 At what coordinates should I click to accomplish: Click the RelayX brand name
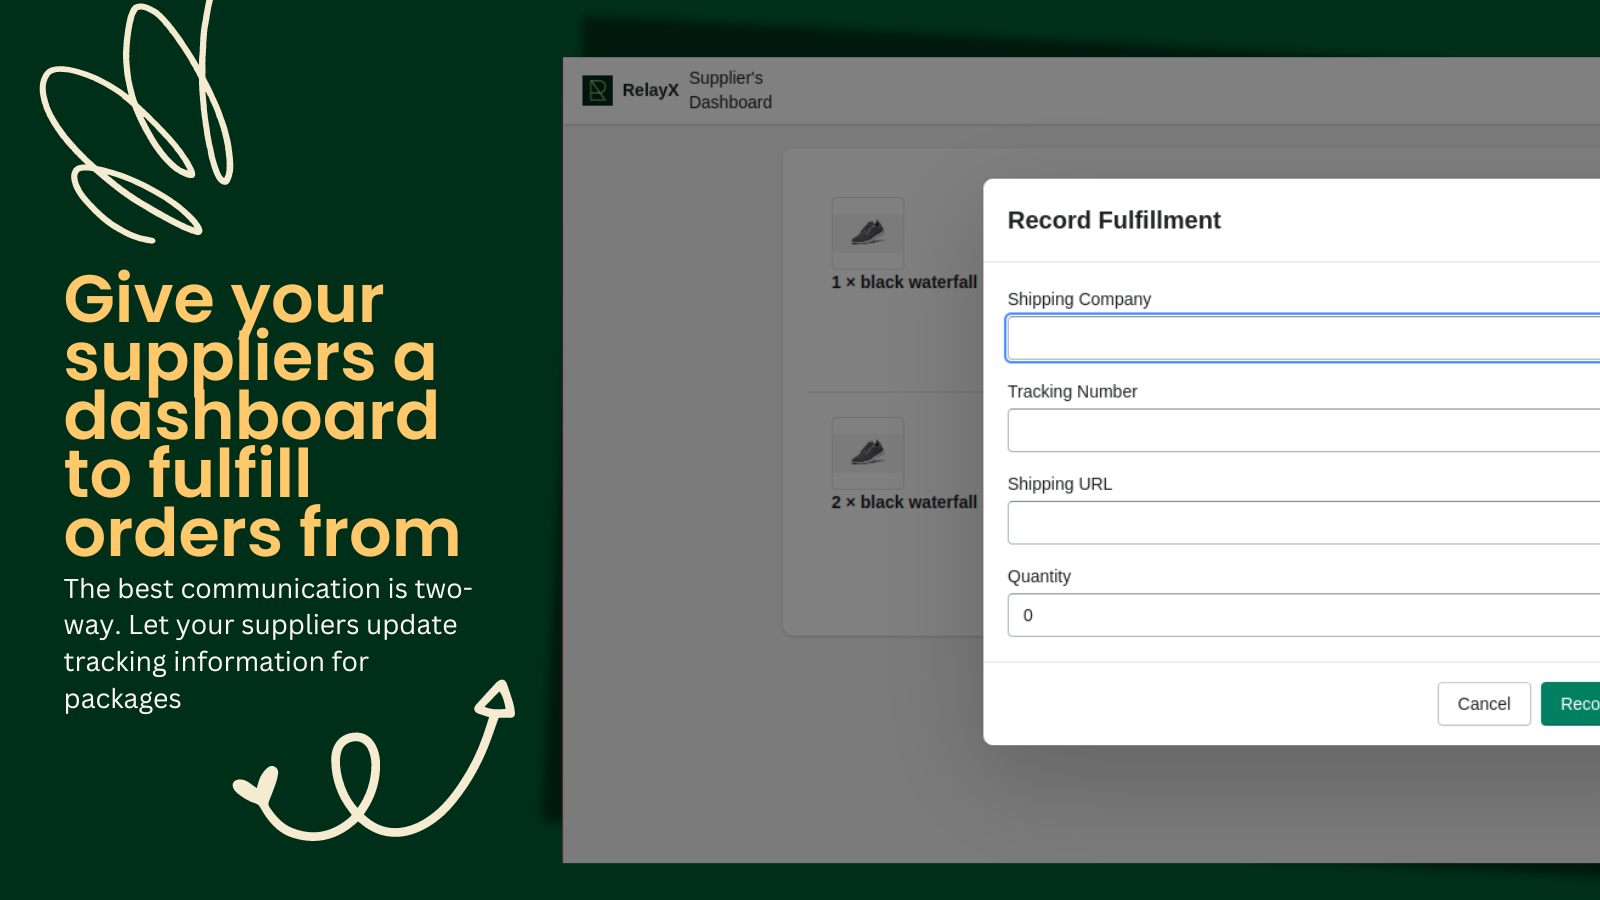pyautogui.click(x=650, y=90)
